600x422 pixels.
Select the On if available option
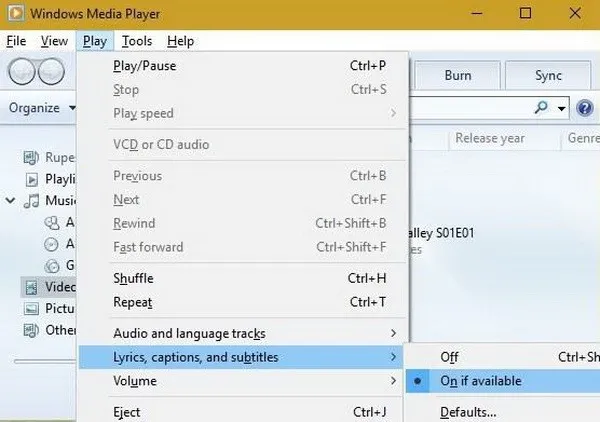point(481,381)
